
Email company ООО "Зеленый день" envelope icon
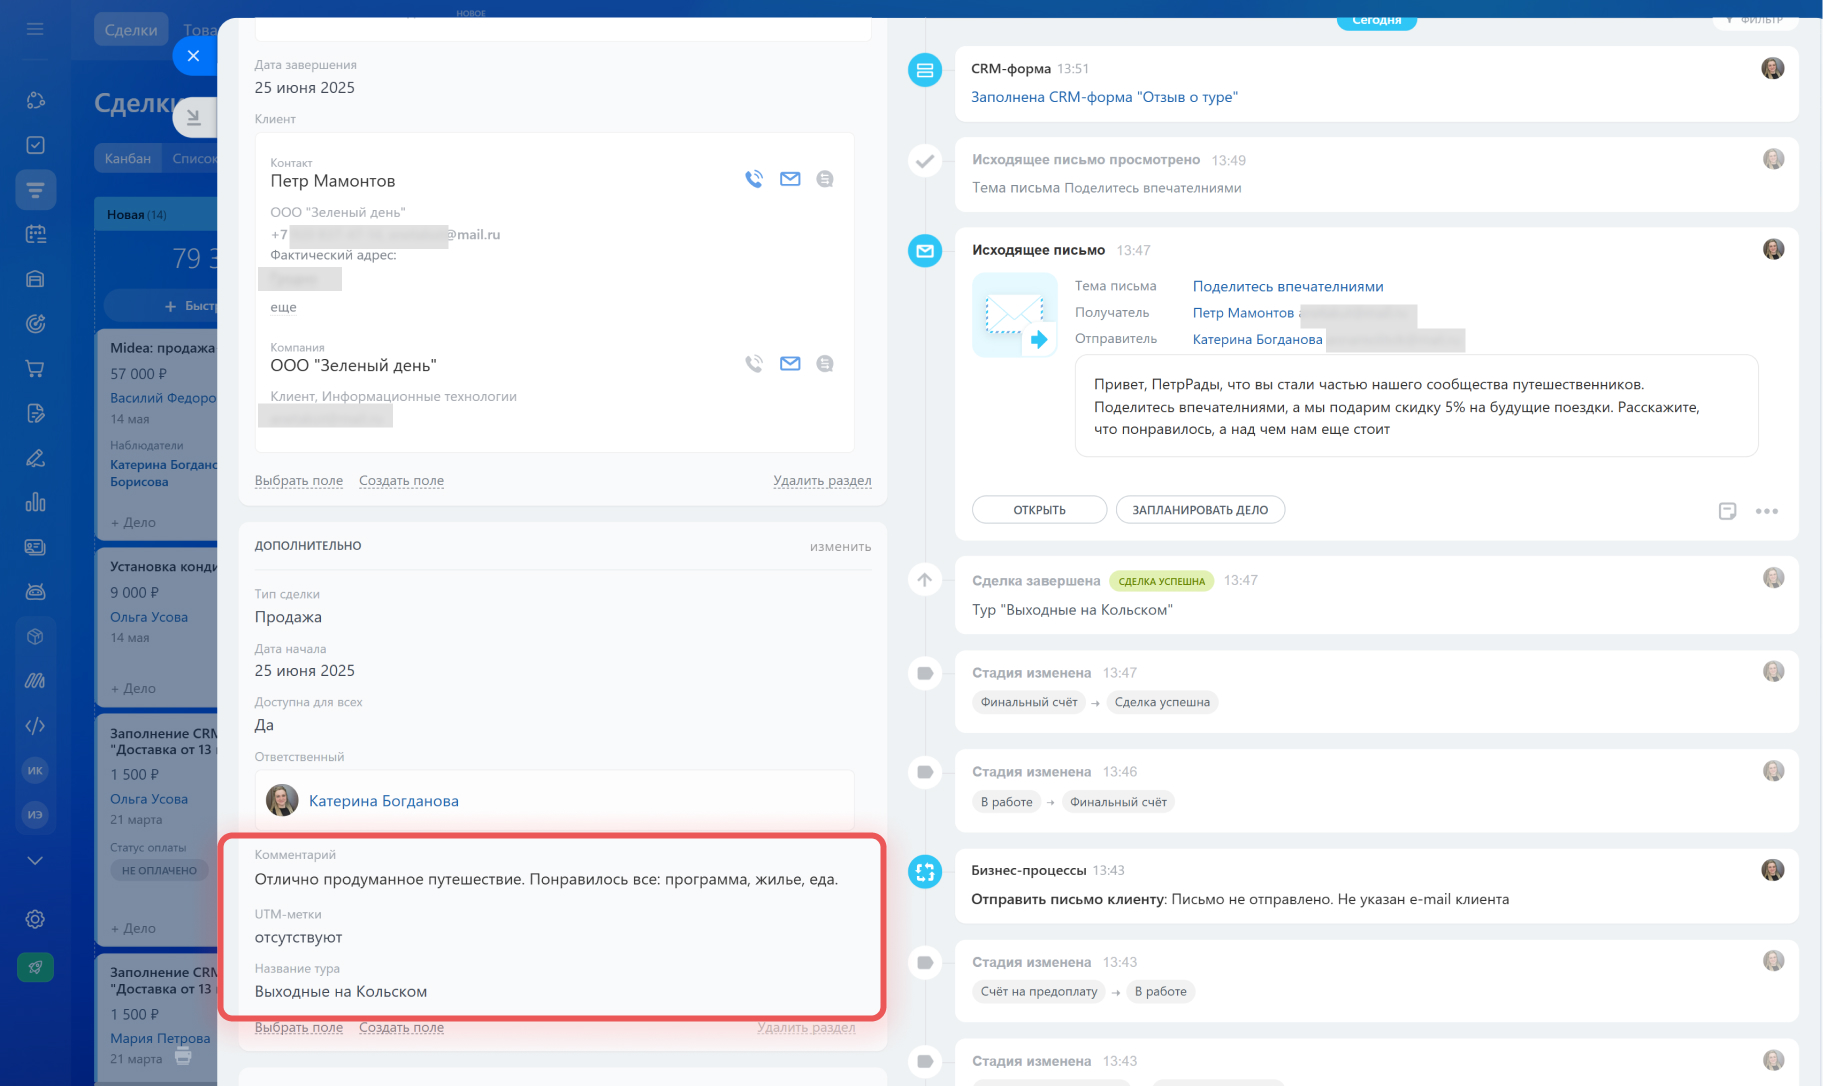(790, 364)
